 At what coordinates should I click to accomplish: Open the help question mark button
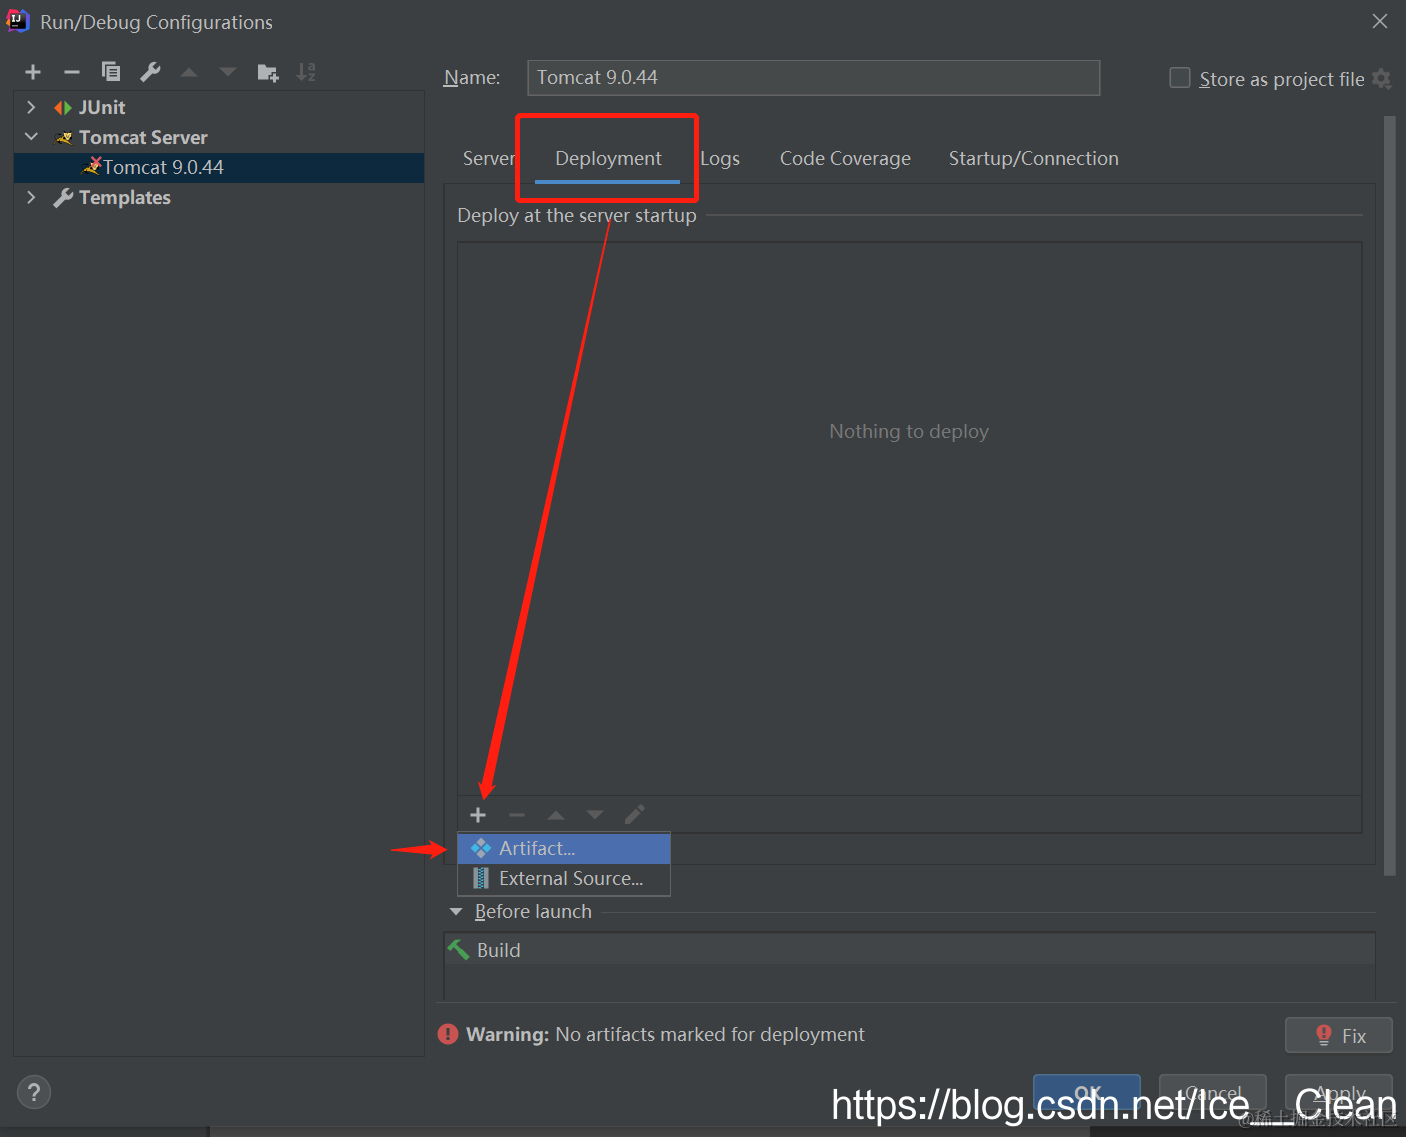(x=34, y=1092)
